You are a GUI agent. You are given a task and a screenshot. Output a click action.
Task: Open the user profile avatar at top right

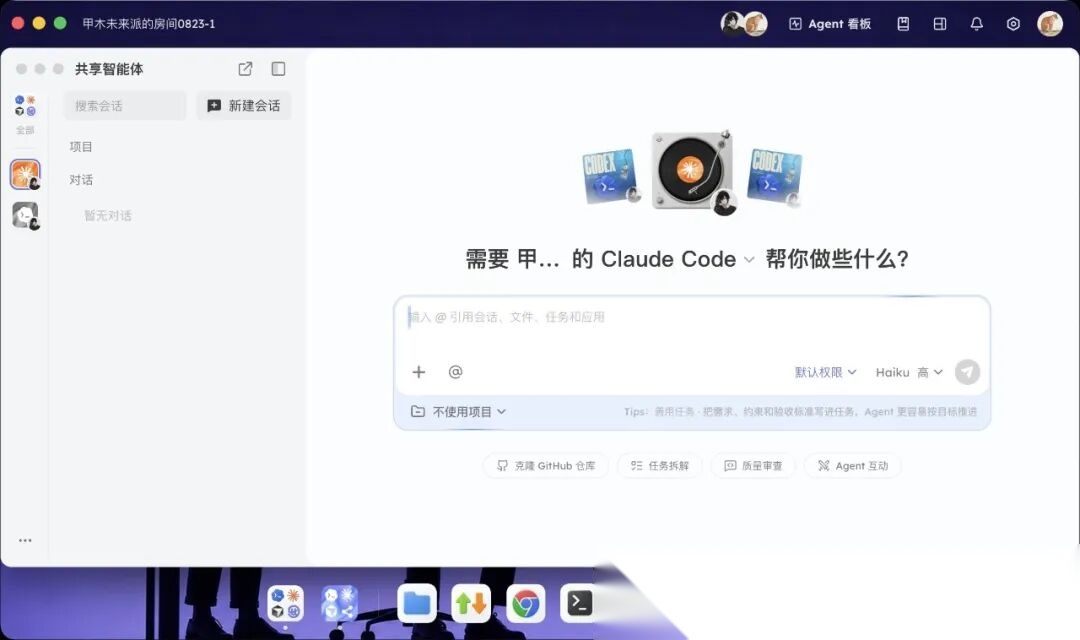tap(1050, 24)
